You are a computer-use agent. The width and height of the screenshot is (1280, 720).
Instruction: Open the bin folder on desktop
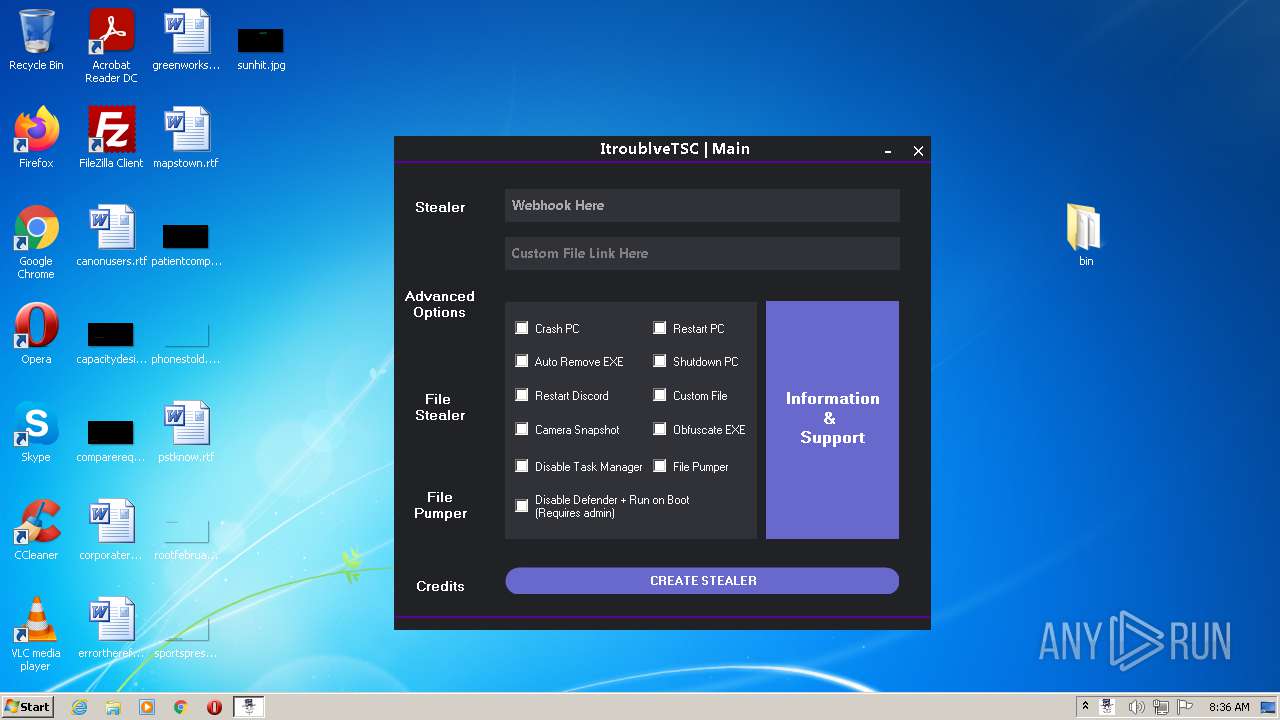(1085, 235)
